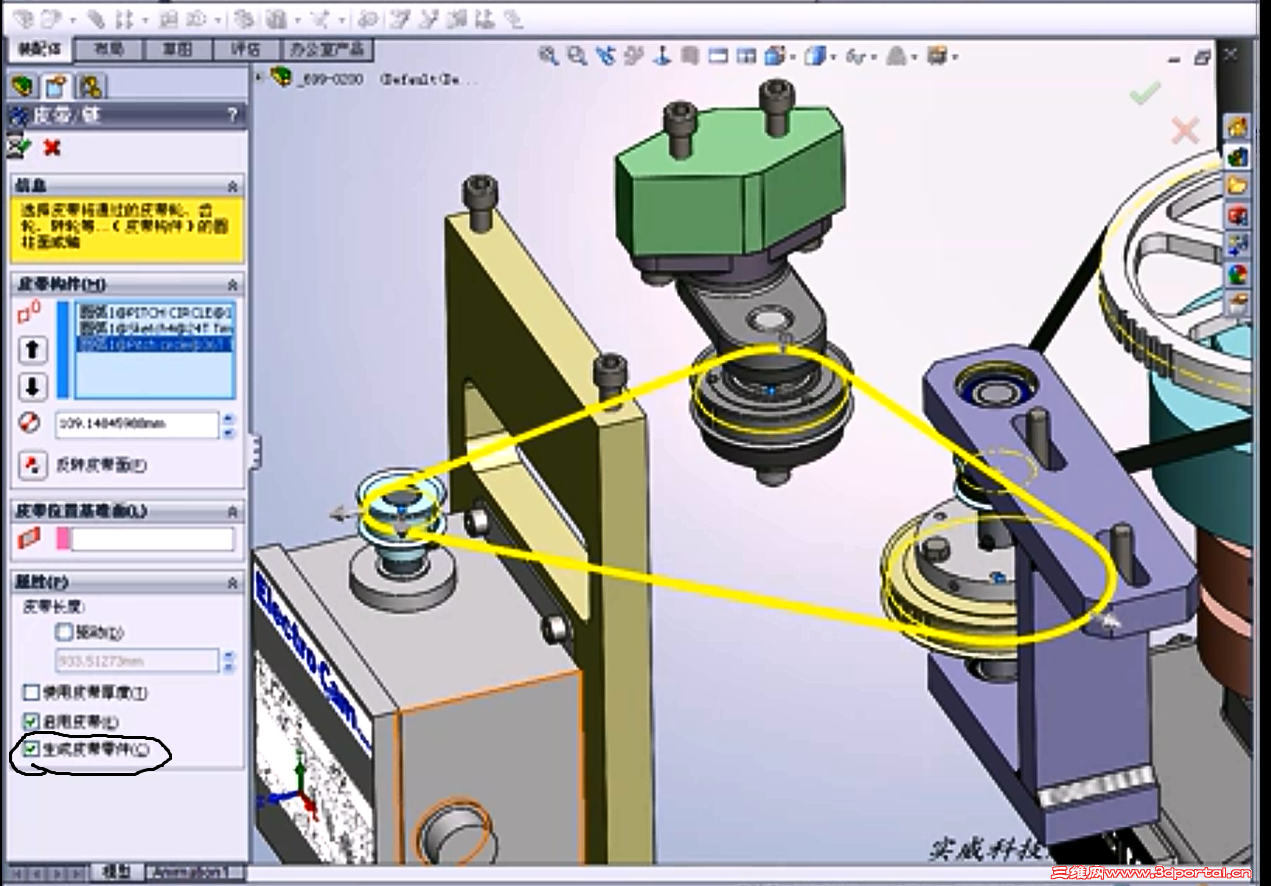Select the first arc entry in belt members list
The height and width of the screenshot is (886, 1271).
[155, 312]
